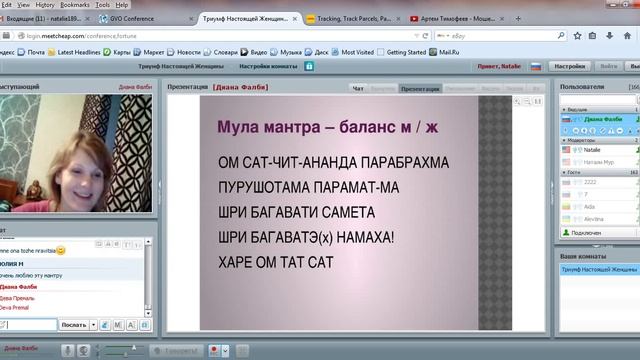Image resolution: width=640 pixels, height=360 pixels.
Task: Open the Most Visited bookmark folder
Action: click(353, 52)
